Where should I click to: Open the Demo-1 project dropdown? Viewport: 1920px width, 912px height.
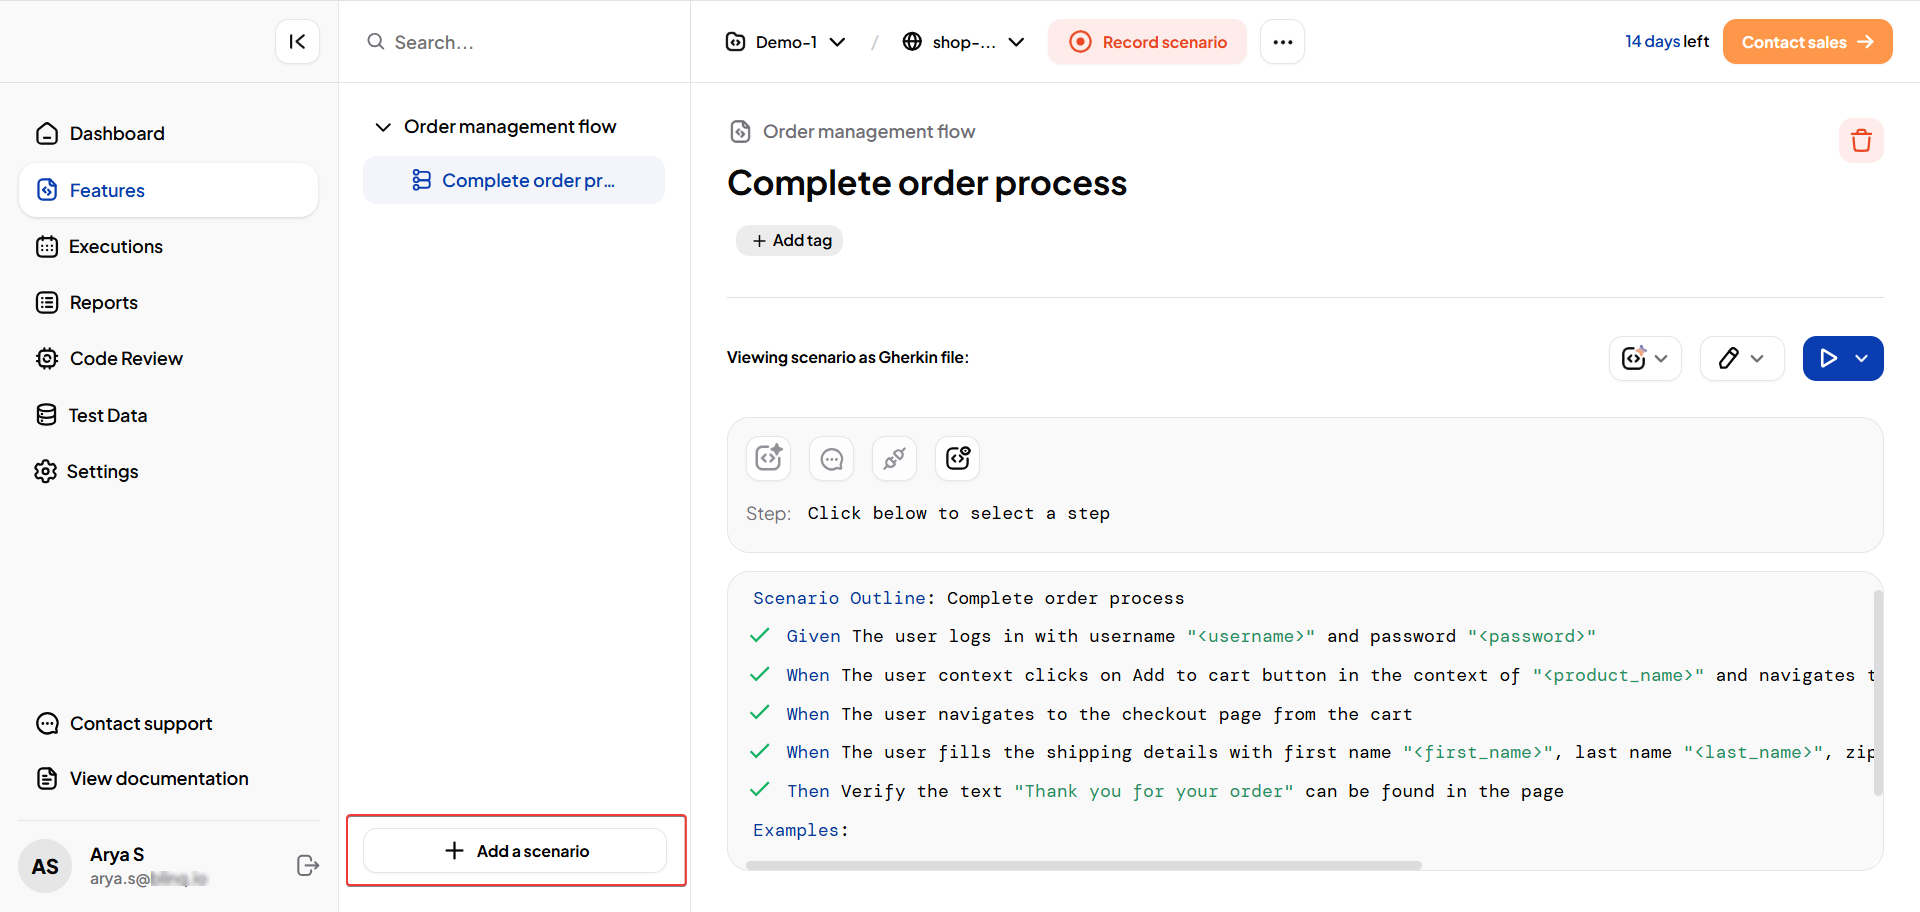tap(786, 42)
